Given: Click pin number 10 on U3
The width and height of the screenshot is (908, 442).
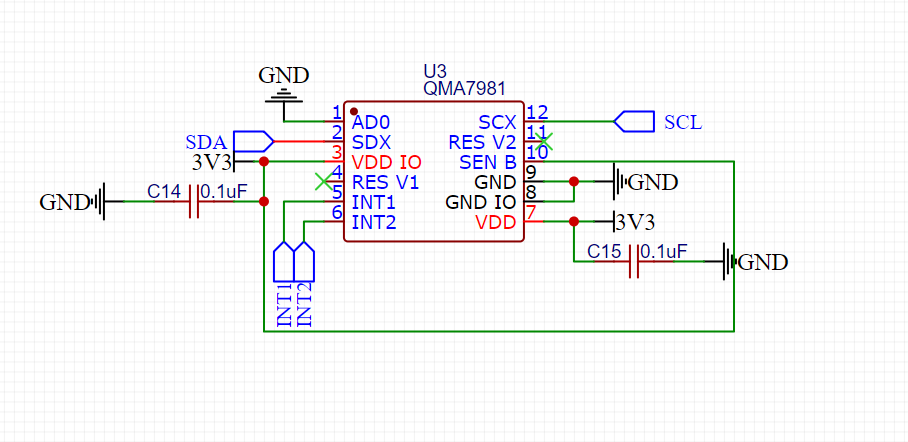Looking at the screenshot, I should pyautogui.click(x=537, y=152).
